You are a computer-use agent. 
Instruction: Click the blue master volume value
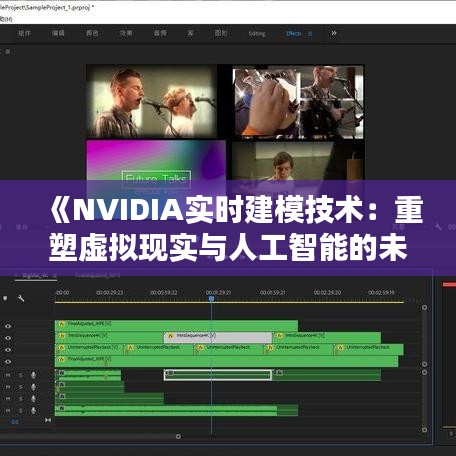click(14, 422)
